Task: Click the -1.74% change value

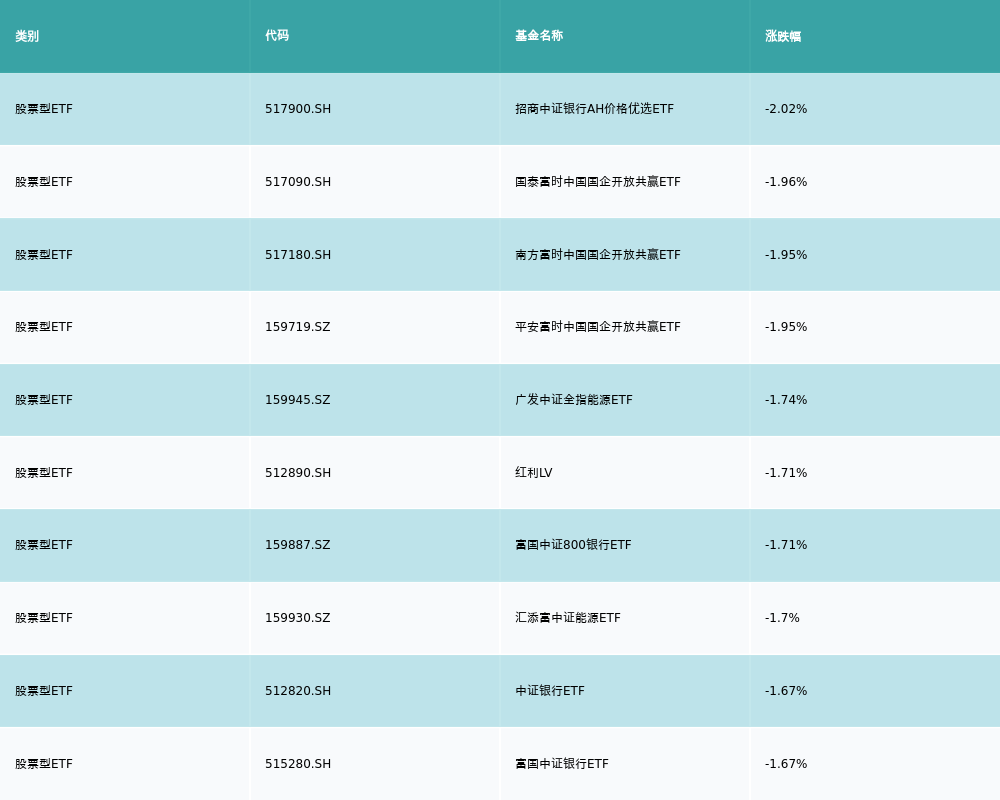Action: (786, 400)
